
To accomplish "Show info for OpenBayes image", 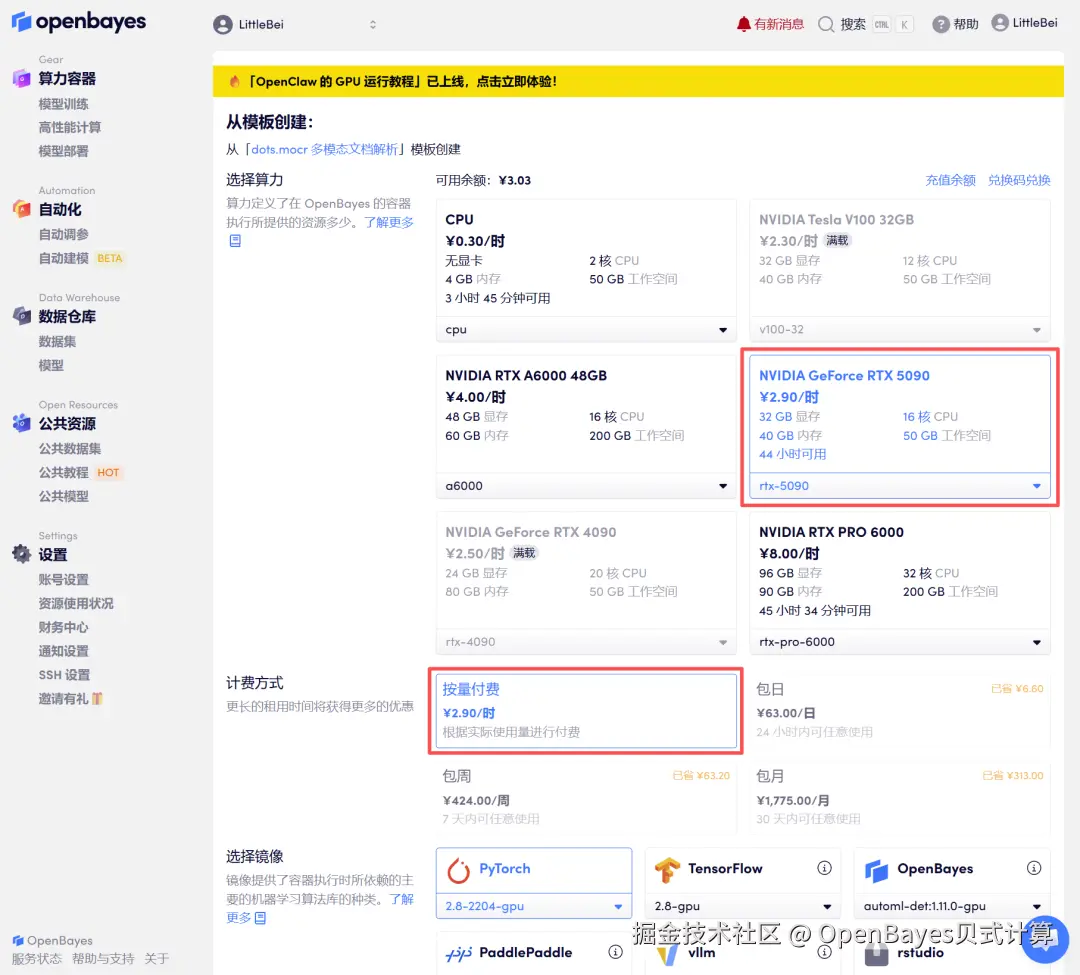I will click(1034, 868).
